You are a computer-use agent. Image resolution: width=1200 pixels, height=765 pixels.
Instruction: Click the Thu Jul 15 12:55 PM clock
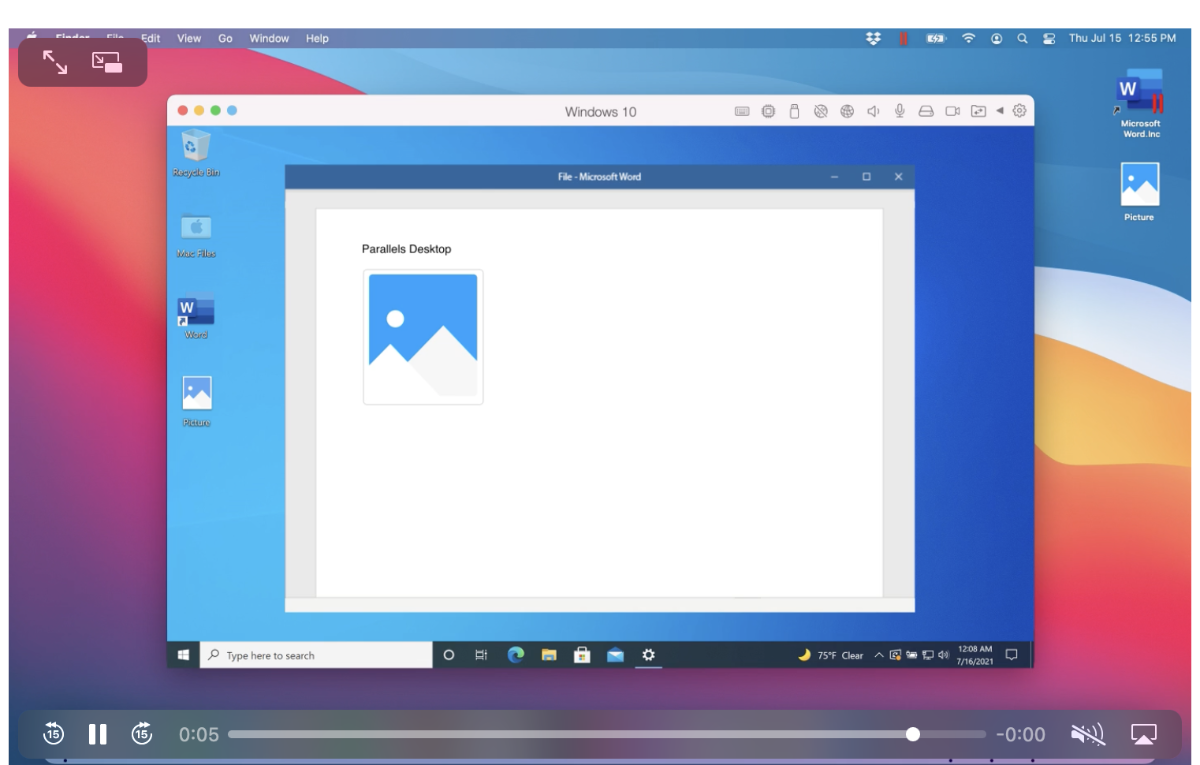tap(1122, 38)
